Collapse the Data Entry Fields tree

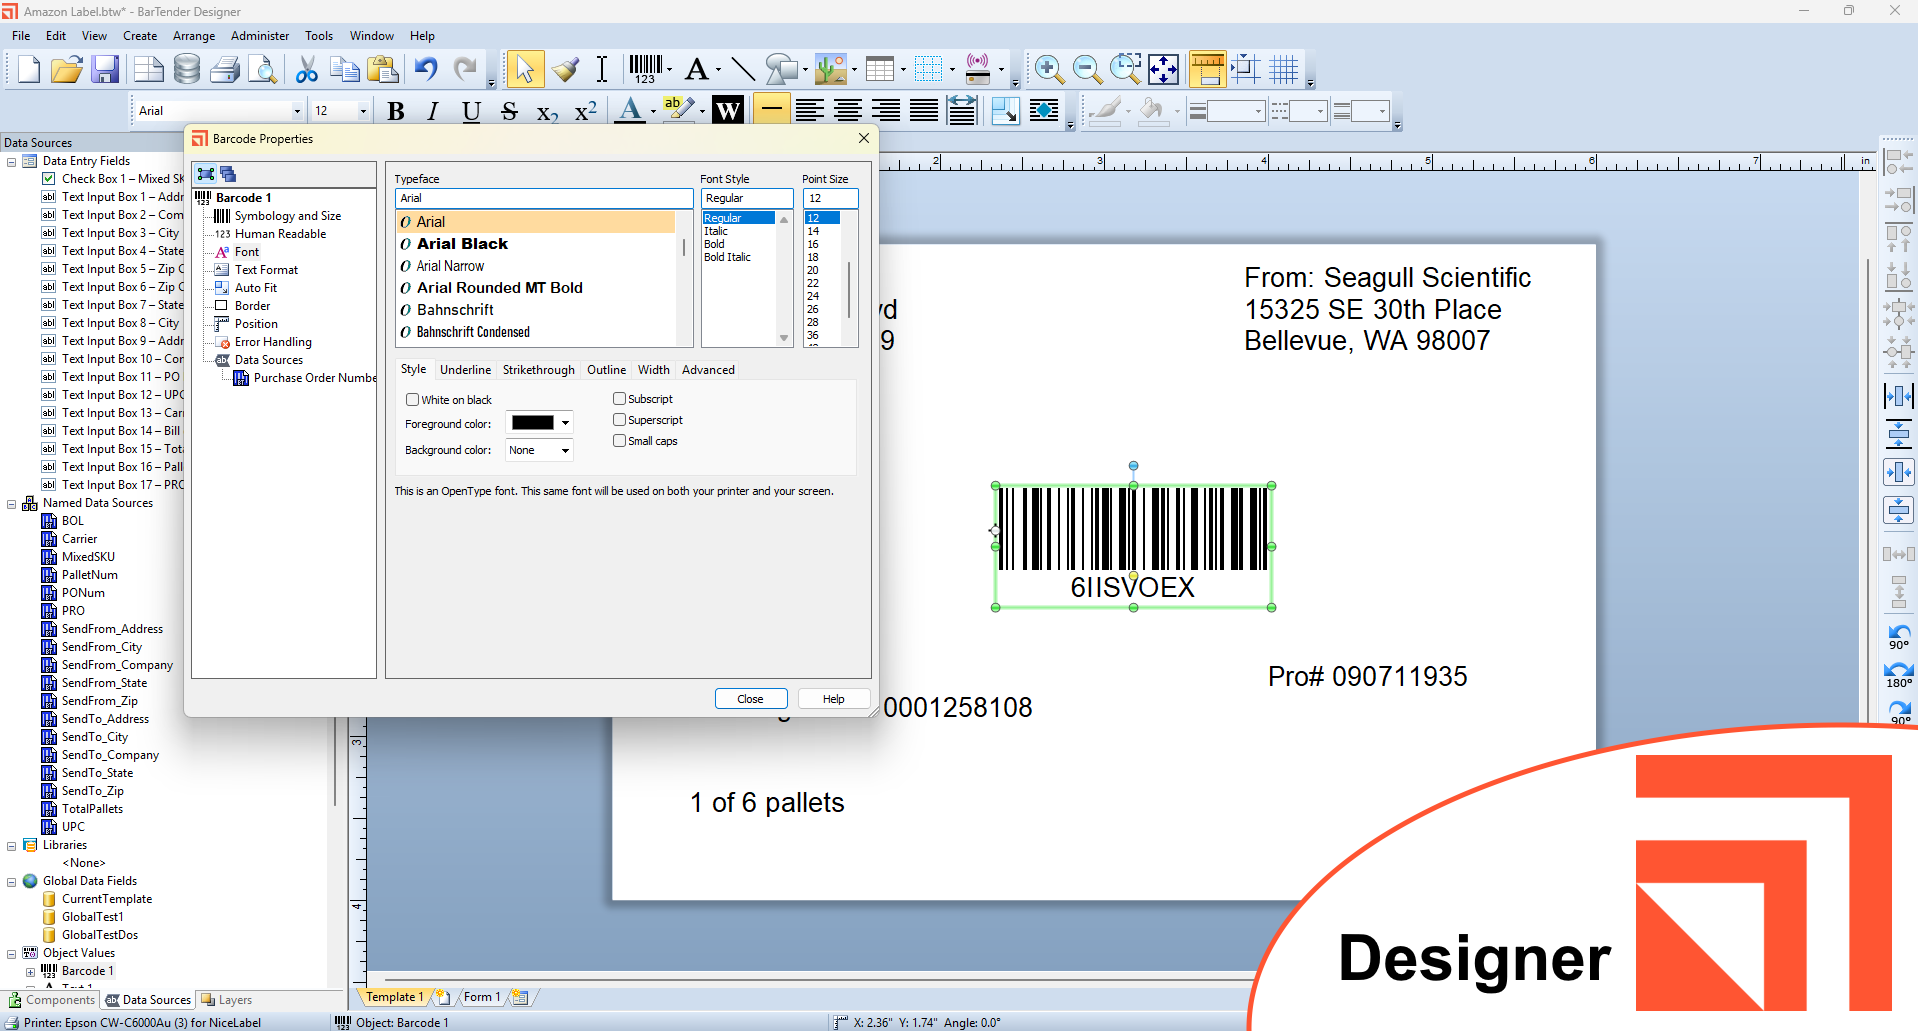point(12,161)
